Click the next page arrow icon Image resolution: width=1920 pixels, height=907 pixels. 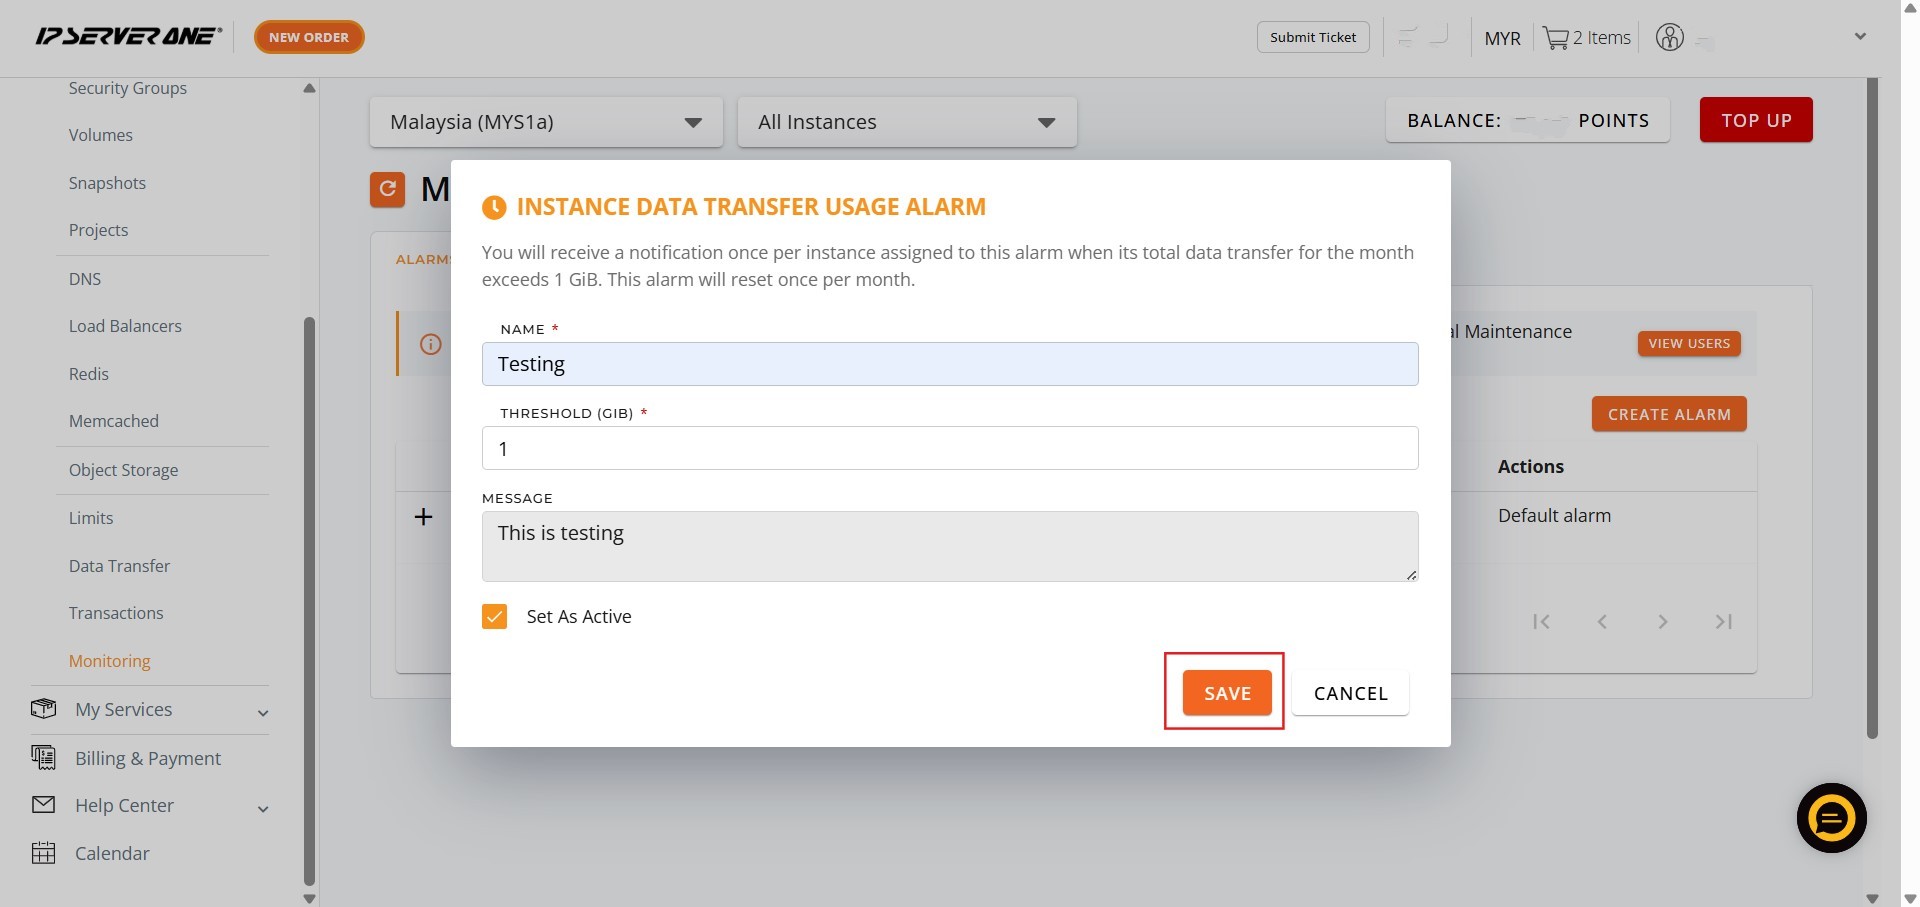coord(1662,622)
